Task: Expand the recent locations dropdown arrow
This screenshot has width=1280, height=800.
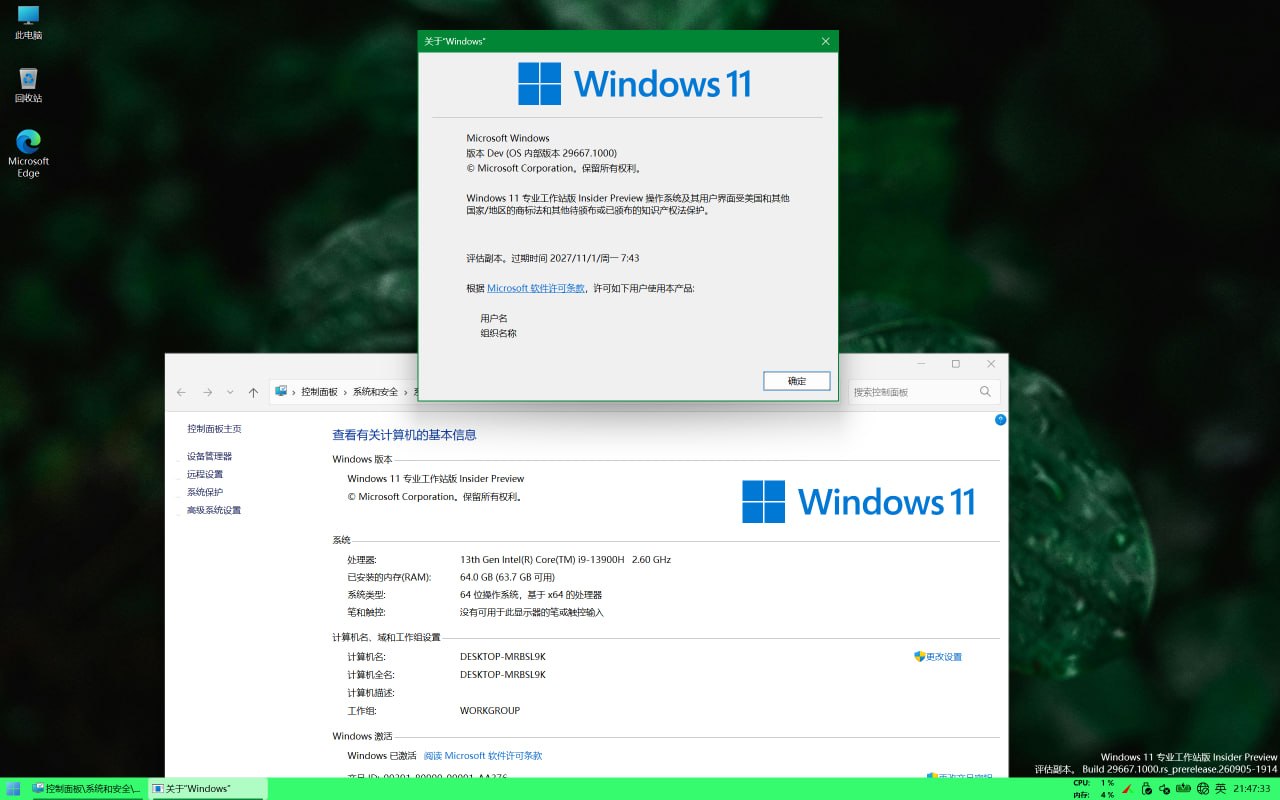Action: 230,392
